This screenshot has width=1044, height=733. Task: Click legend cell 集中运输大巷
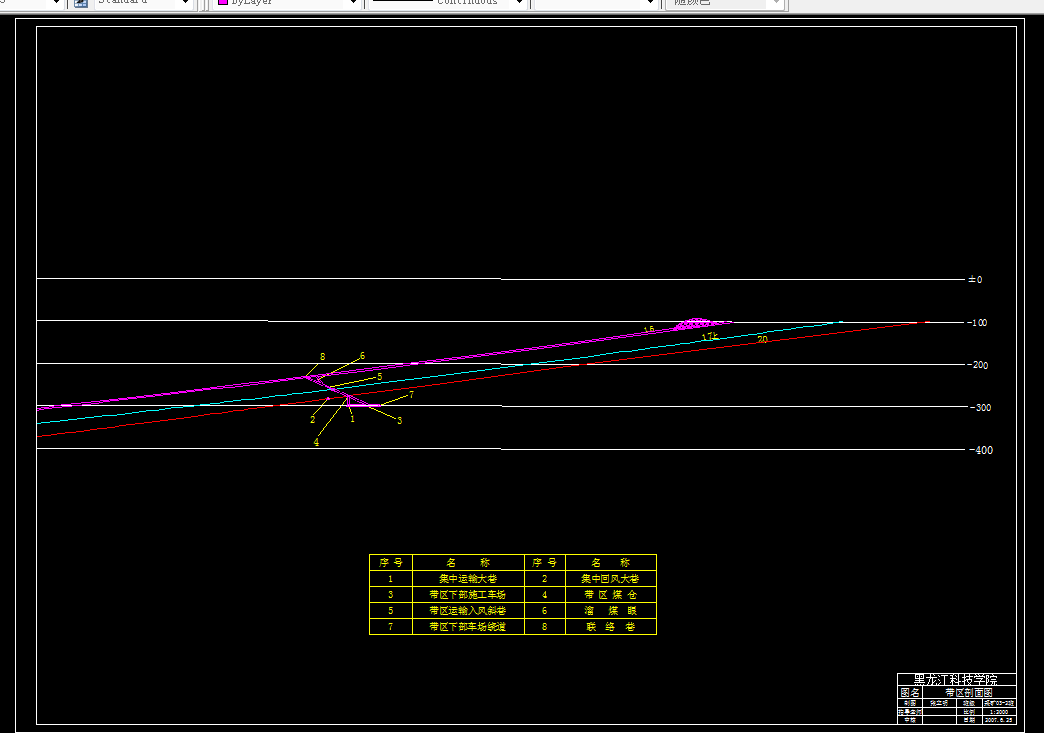[x=468, y=579]
